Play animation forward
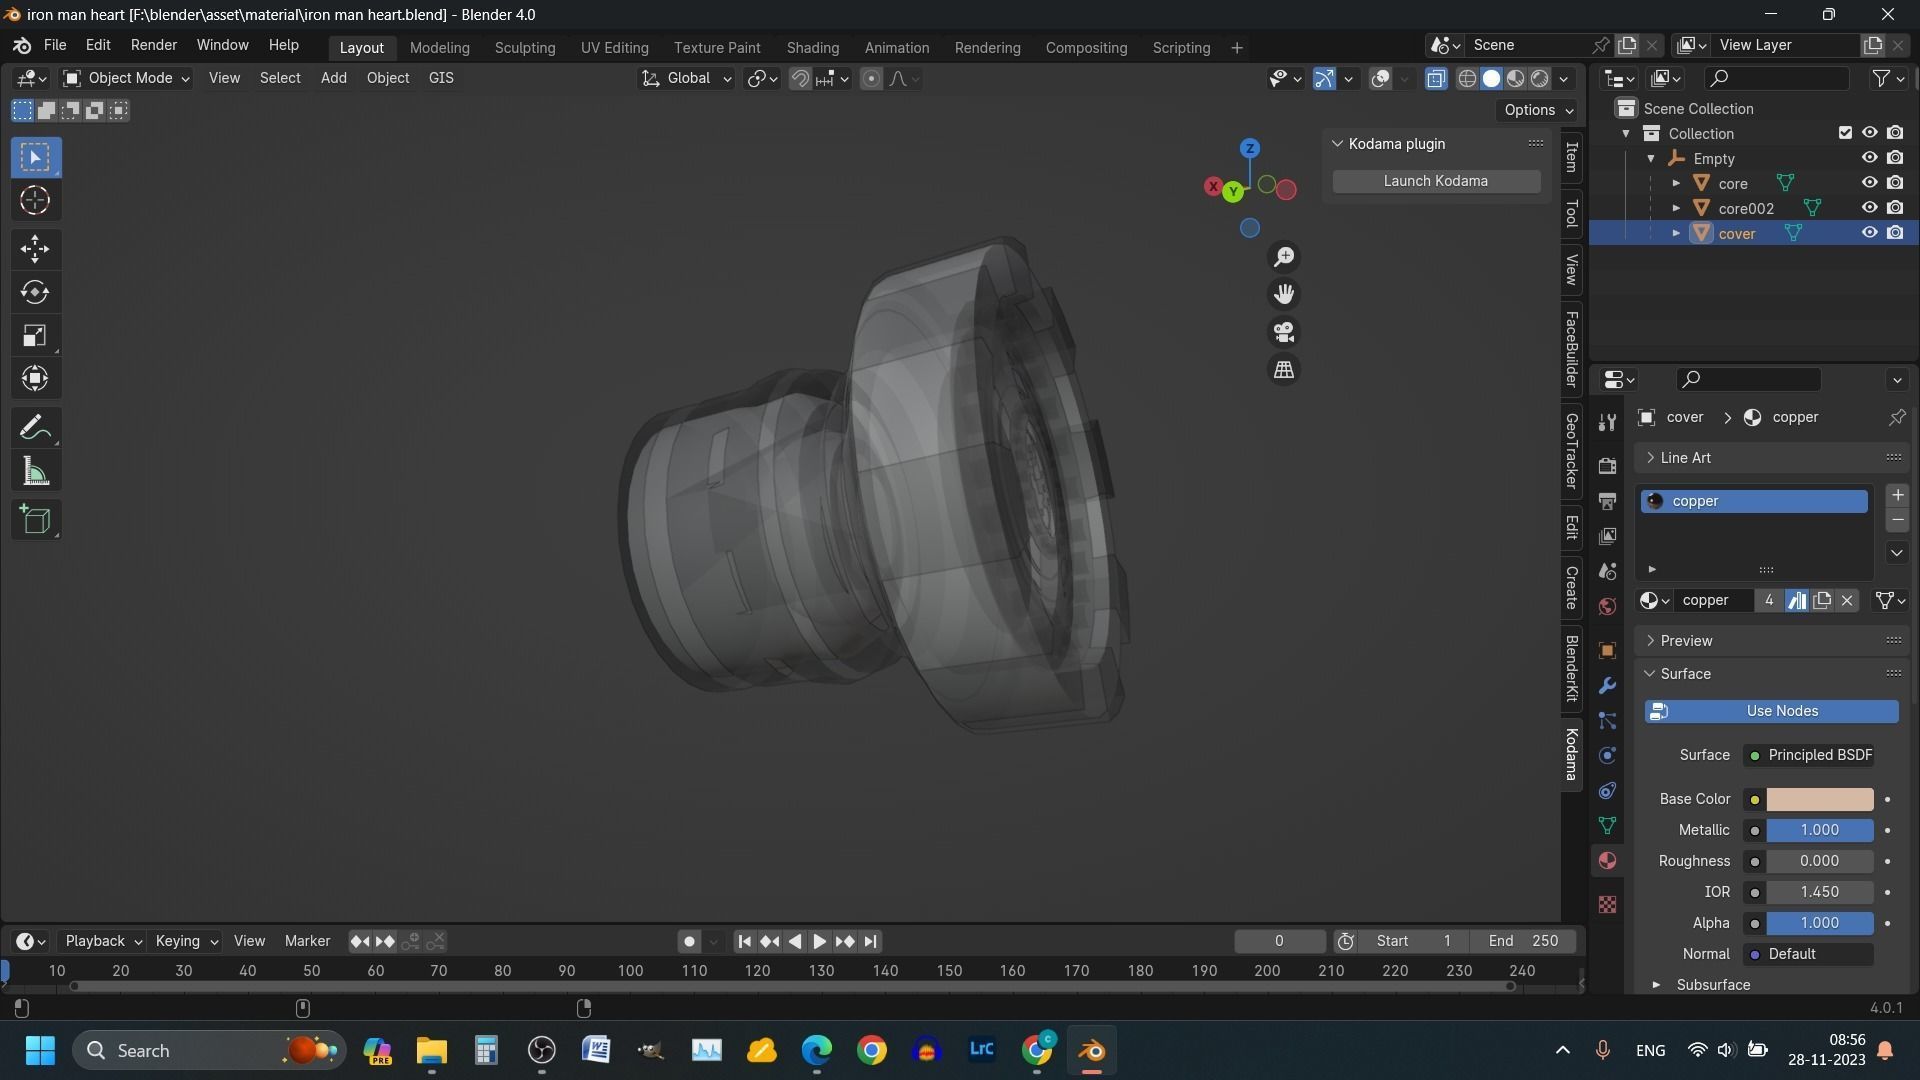The width and height of the screenshot is (1920, 1080). click(819, 942)
